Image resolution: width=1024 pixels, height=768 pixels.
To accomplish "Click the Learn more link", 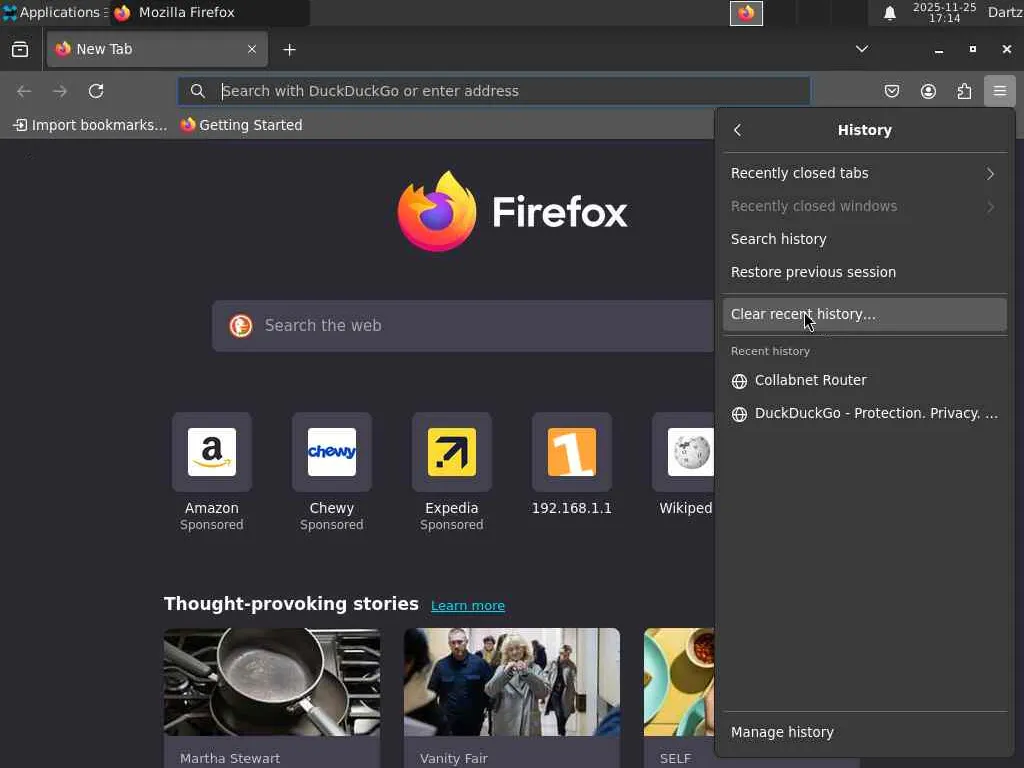I will pyautogui.click(x=468, y=605).
